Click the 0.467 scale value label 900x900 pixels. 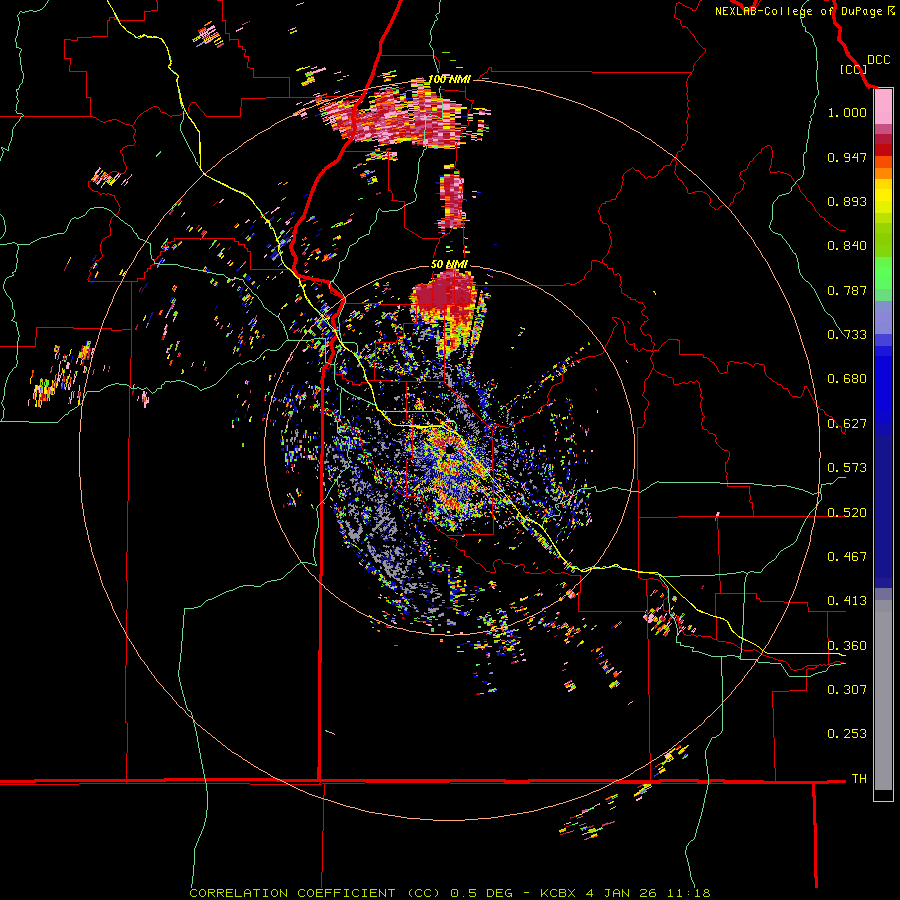tap(847, 557)
